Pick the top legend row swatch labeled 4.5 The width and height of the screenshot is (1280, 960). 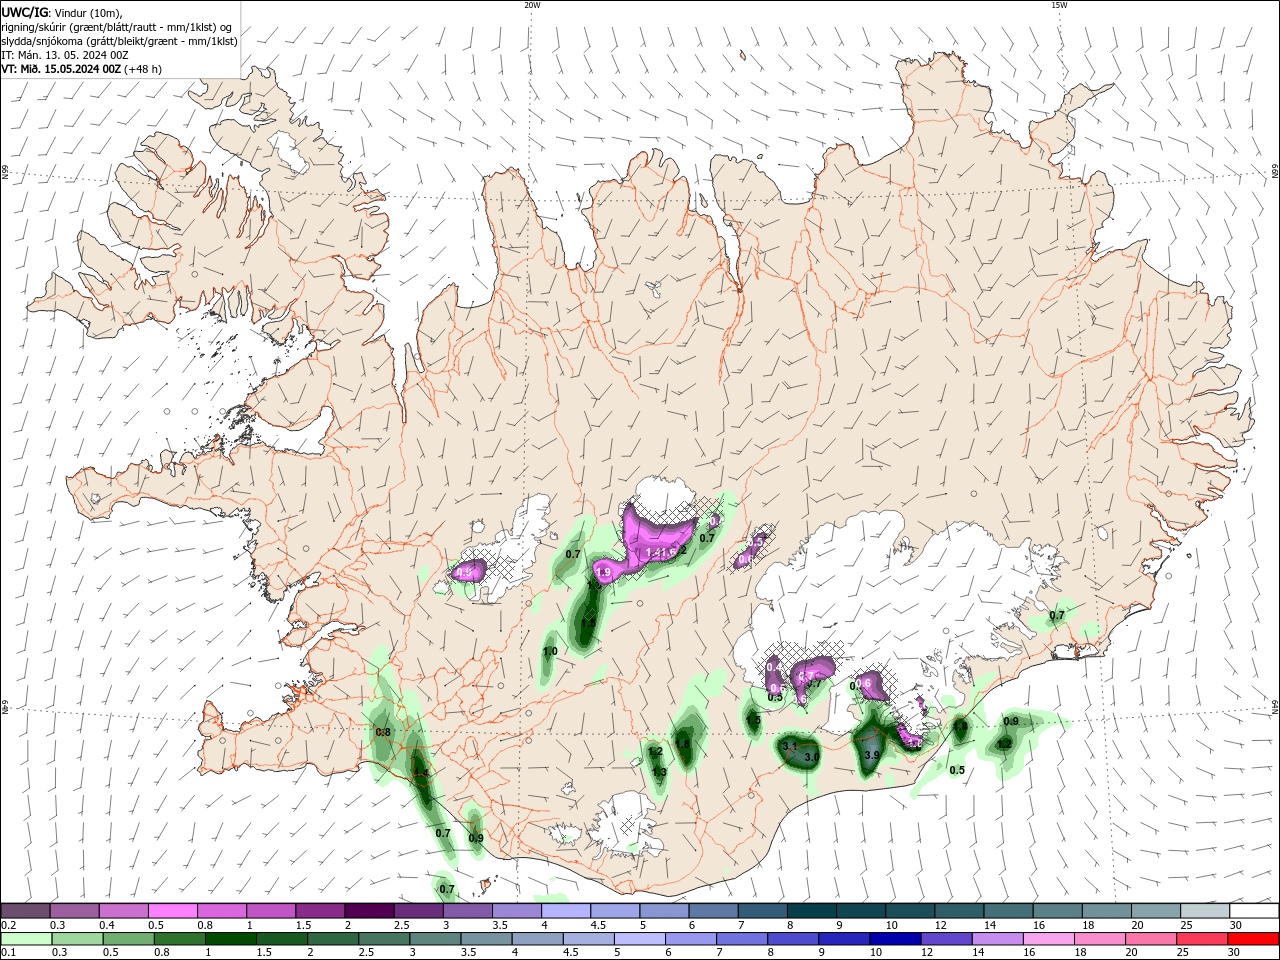click(x=615, y=911)
